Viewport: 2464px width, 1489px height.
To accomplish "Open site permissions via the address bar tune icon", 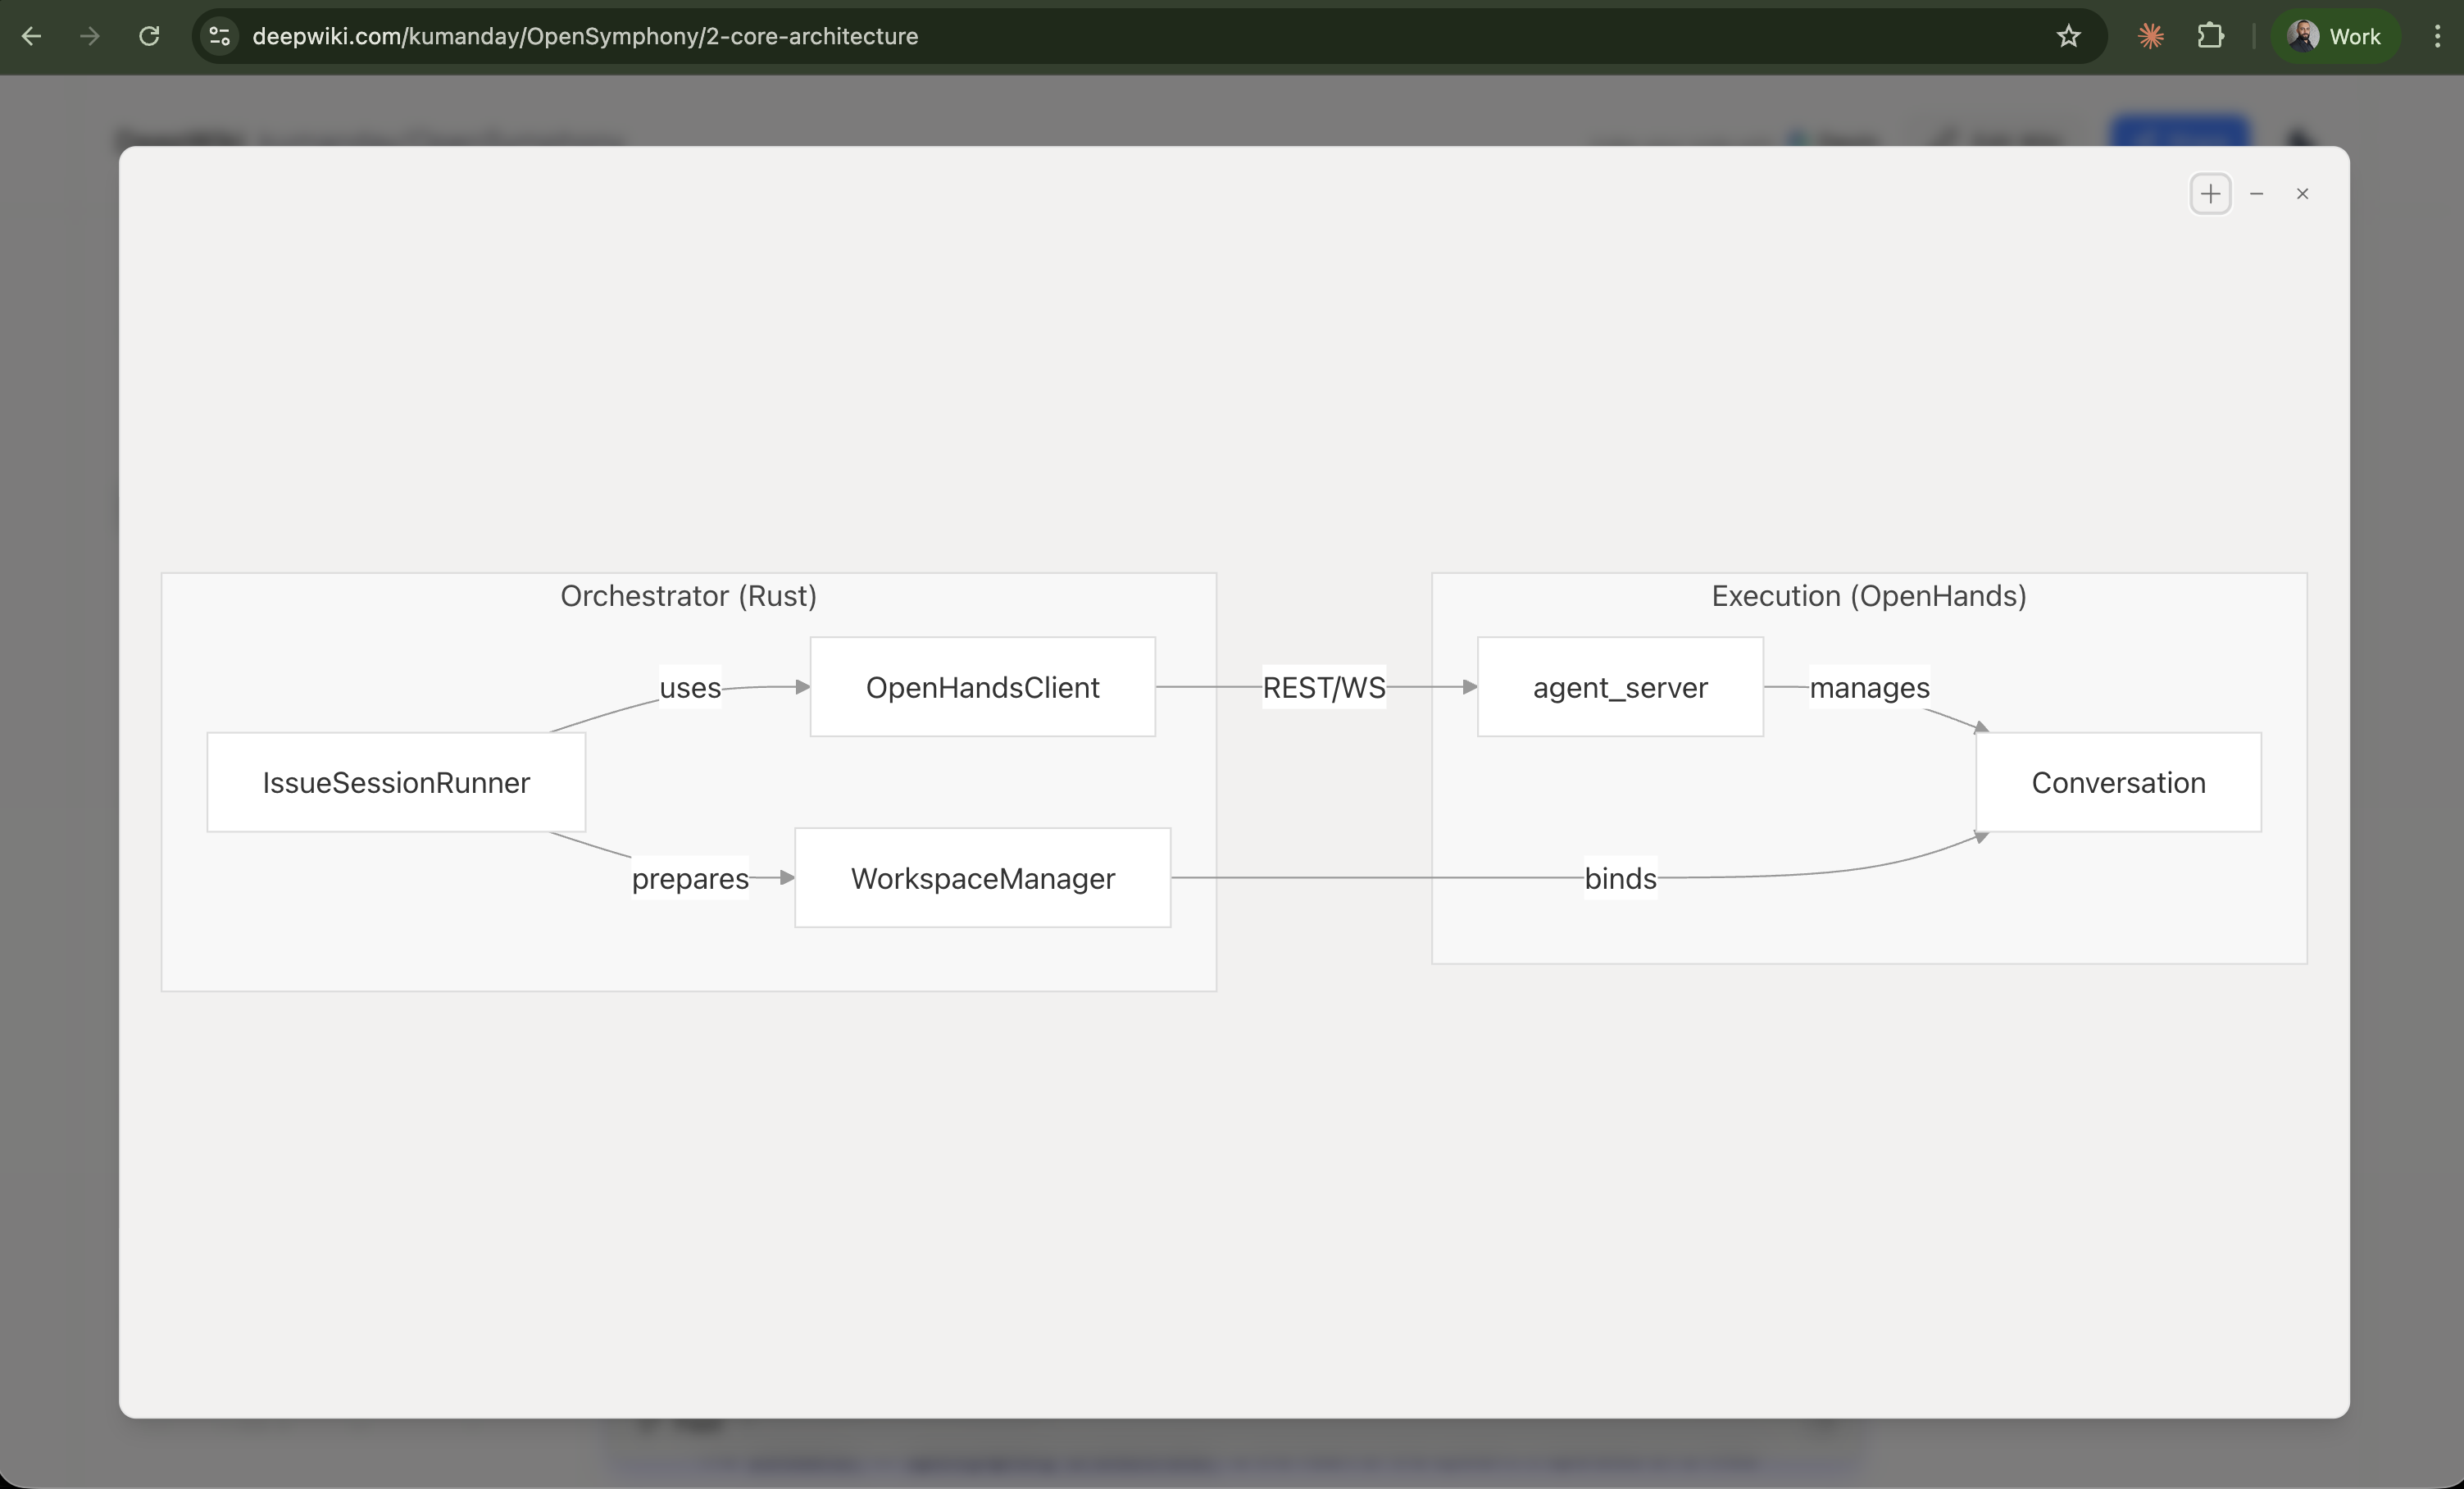I will (x=219, y=36).
